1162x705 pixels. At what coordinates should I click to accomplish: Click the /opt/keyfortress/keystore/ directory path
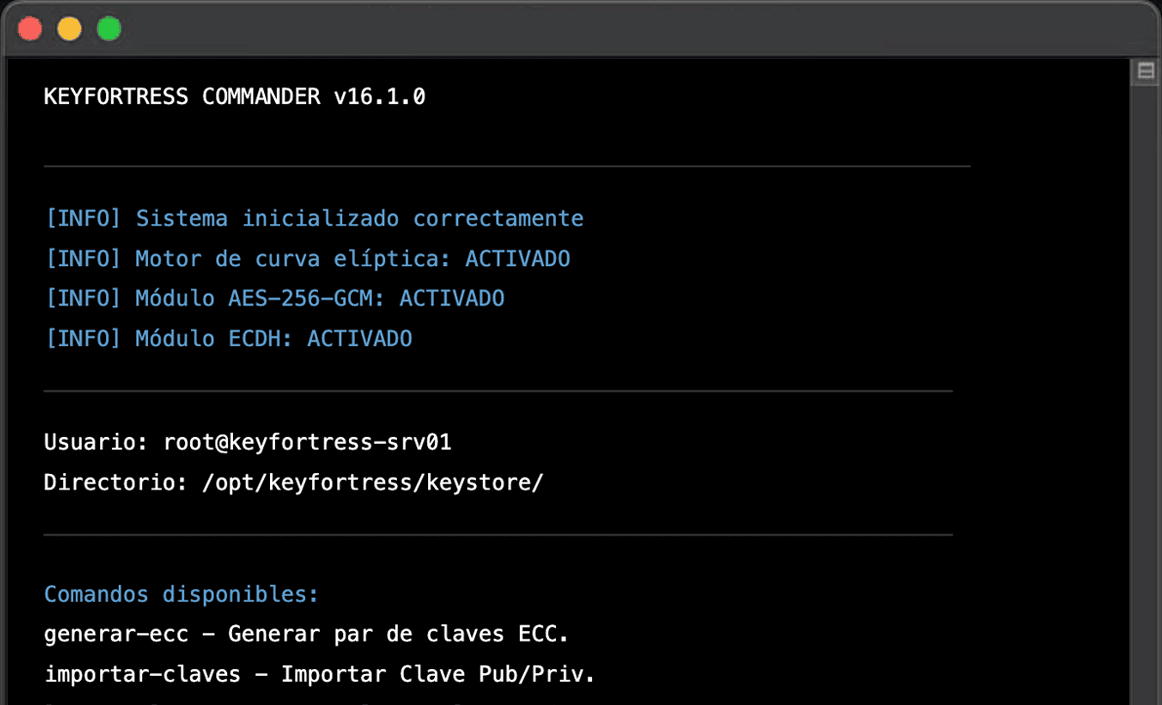[x=372, y=483]
